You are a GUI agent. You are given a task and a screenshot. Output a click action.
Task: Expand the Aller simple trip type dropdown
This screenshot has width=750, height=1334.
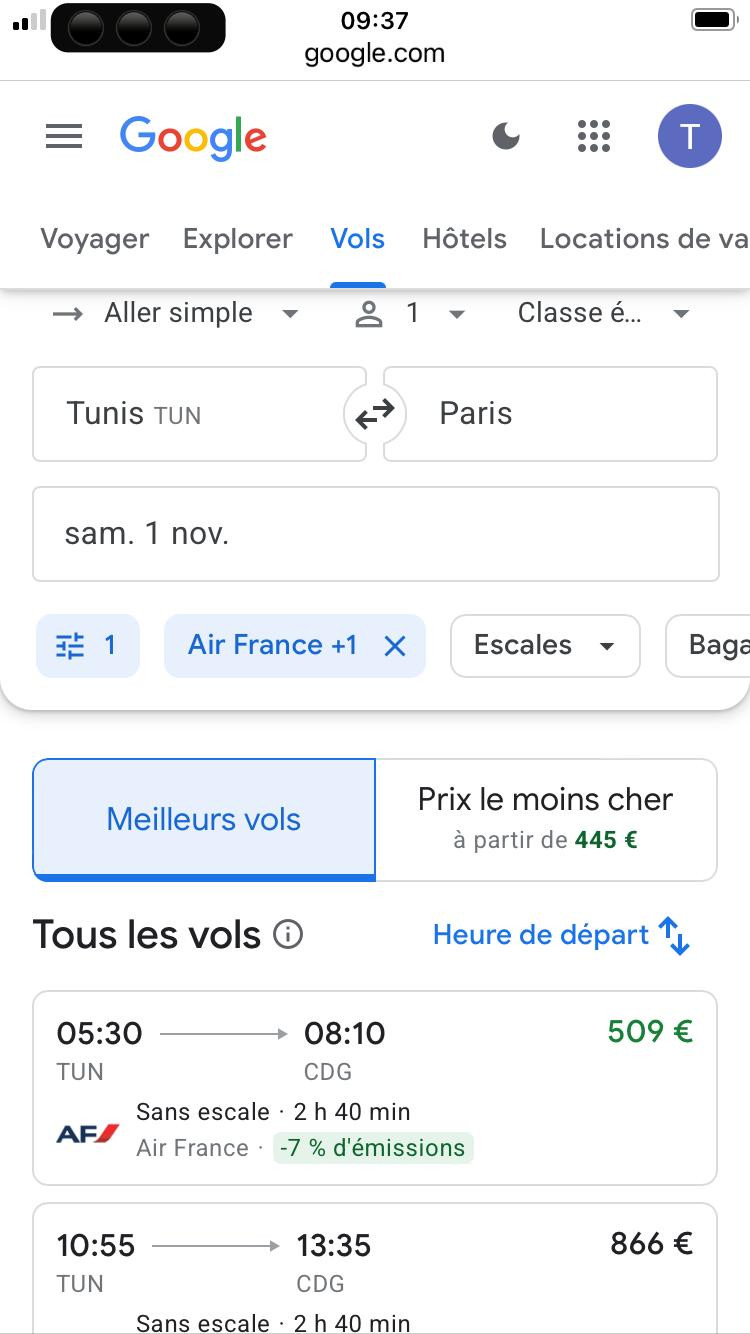tap(177, 314)
